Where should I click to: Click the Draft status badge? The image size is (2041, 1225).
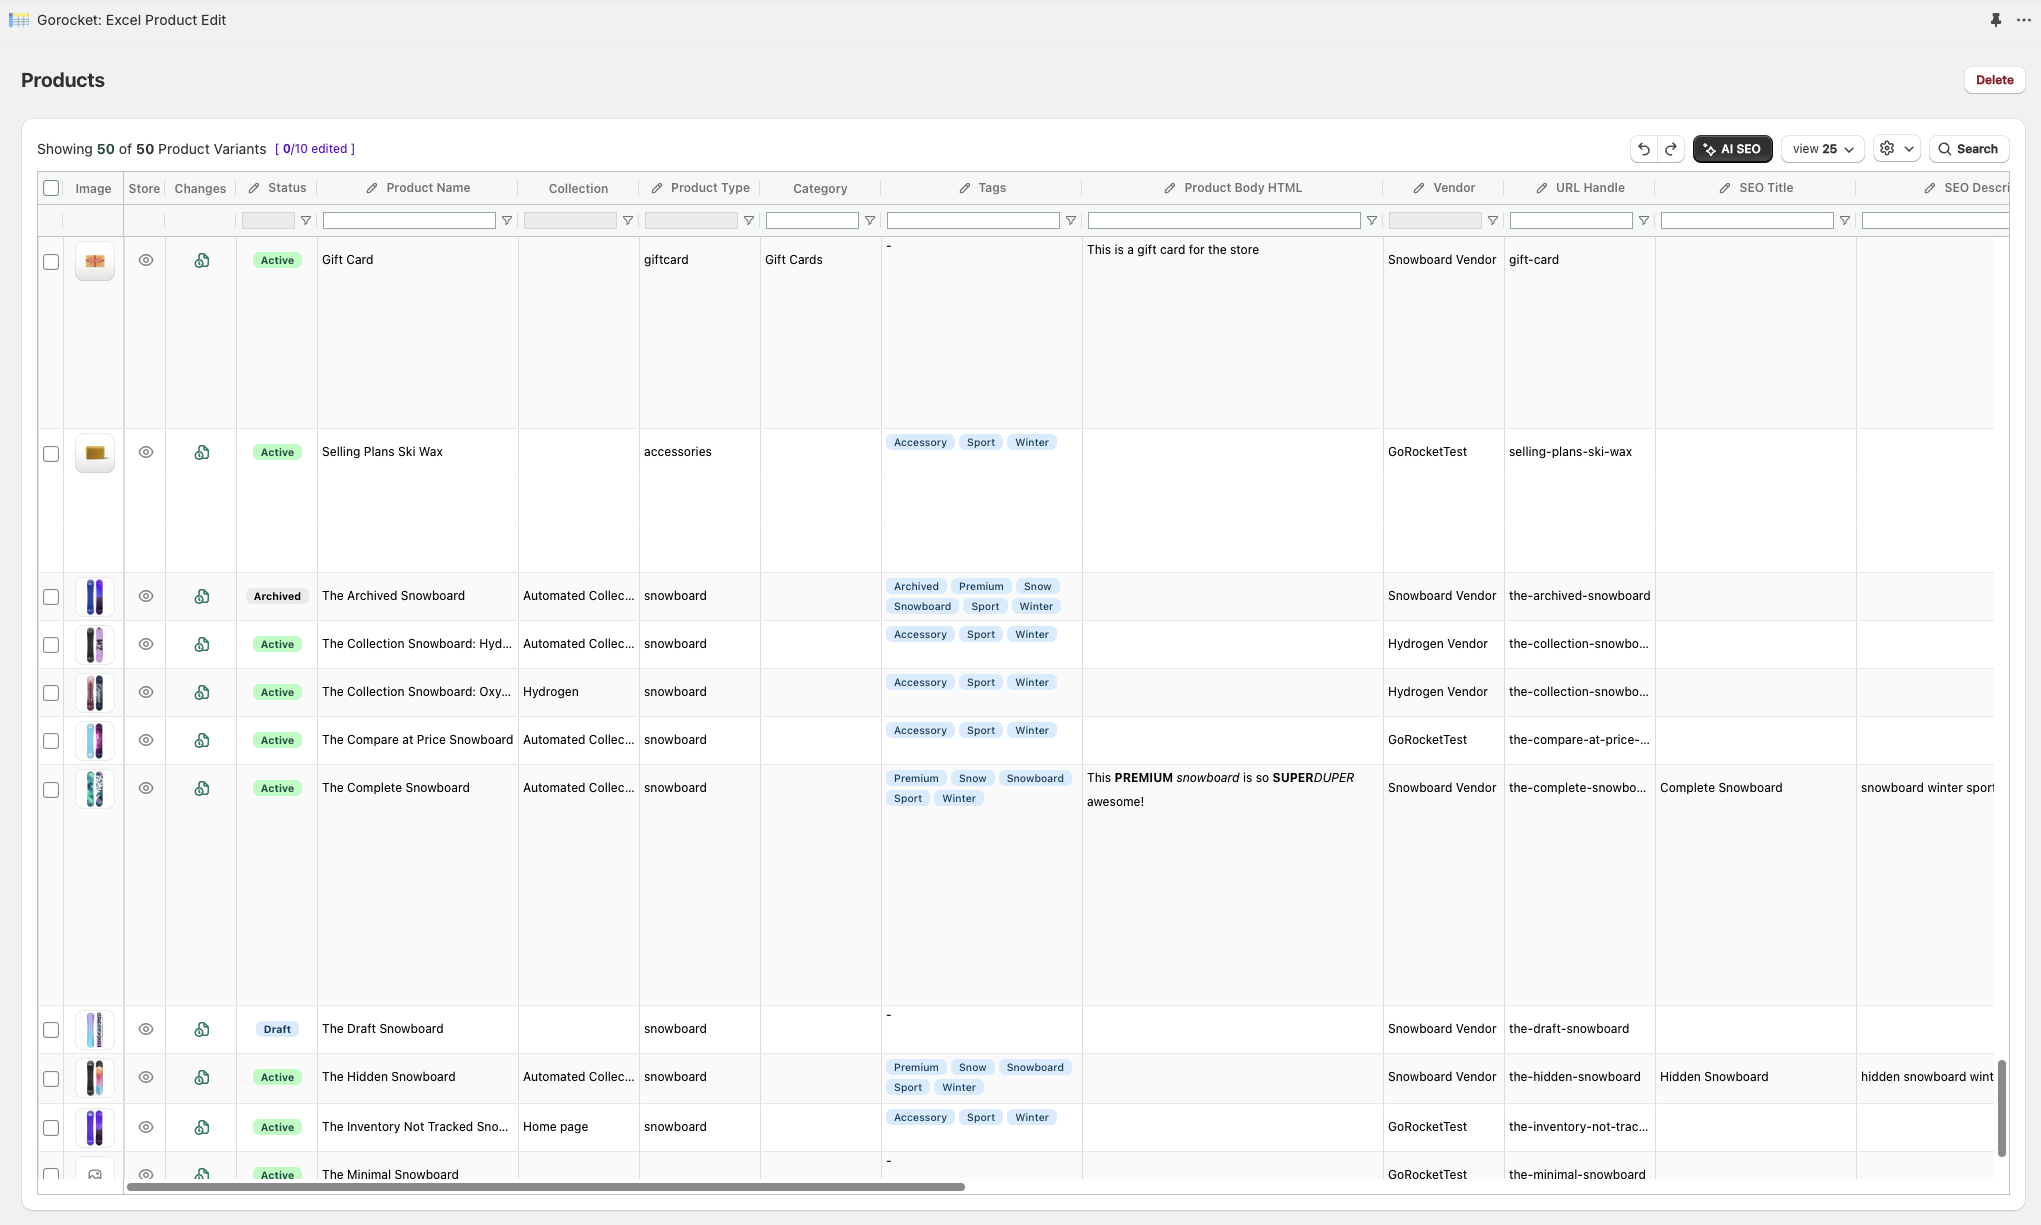coord(277,1029)
